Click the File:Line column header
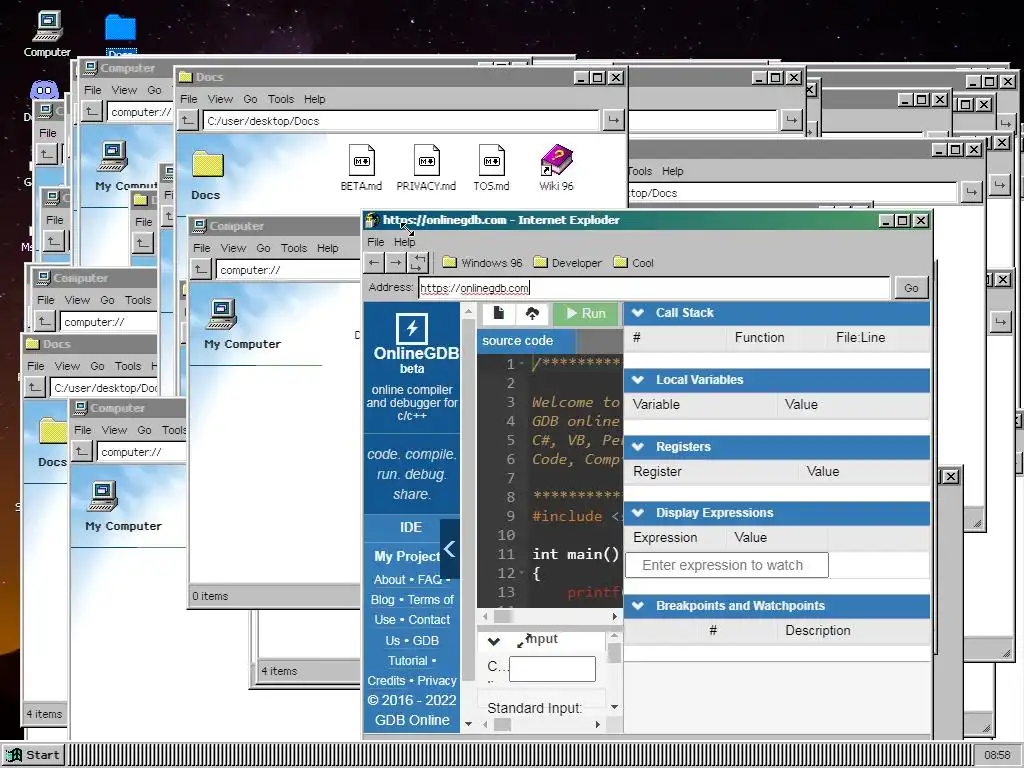1024x768 pixels. pos(860,338)
